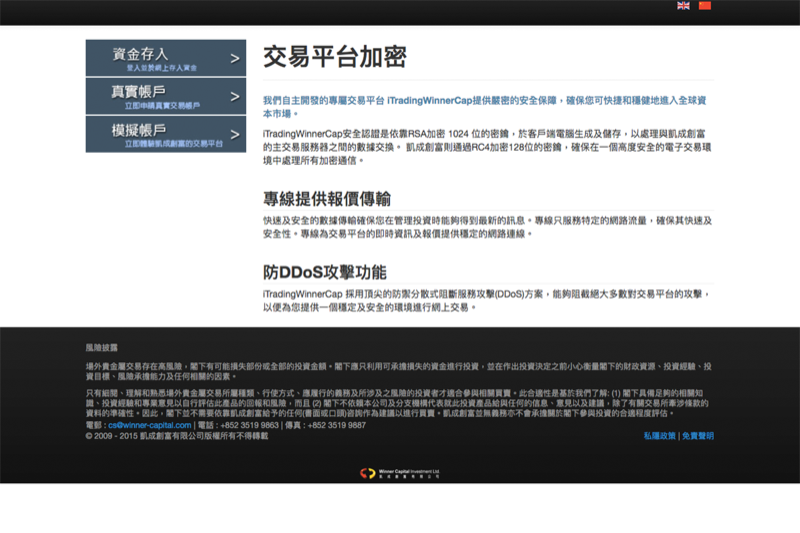800x533 pixels.
Task: Switch language via the China flag icon
Action: (705, 6)
